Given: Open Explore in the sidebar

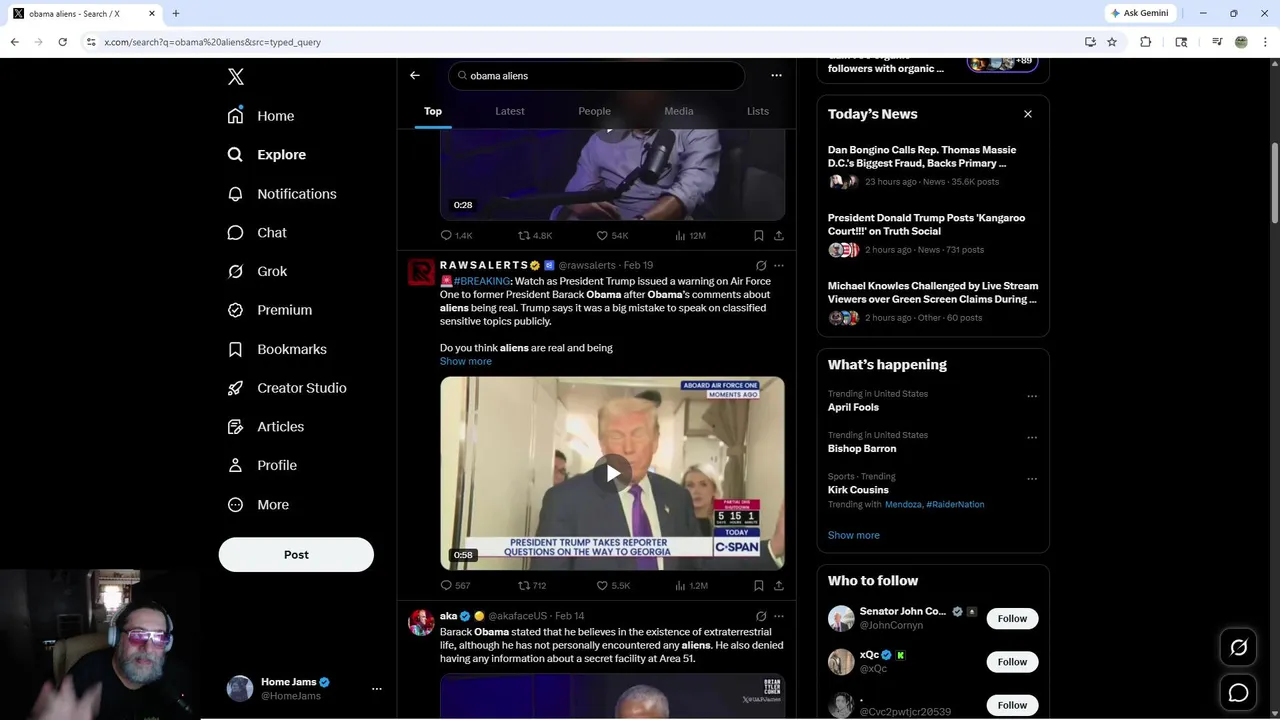Looking at the screenshot, I should point(267,155).
